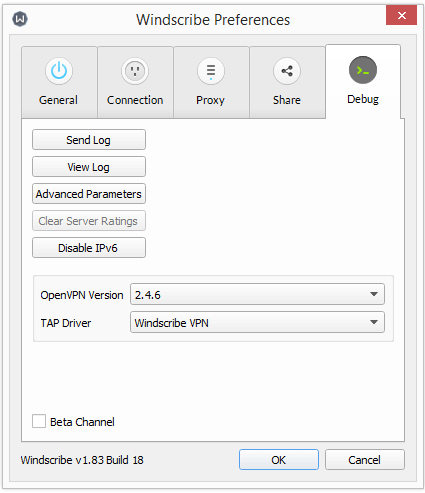Screen dimensions: 425x493
Task: Click the Windscribe logo in title bar
Action: (20, 19)
